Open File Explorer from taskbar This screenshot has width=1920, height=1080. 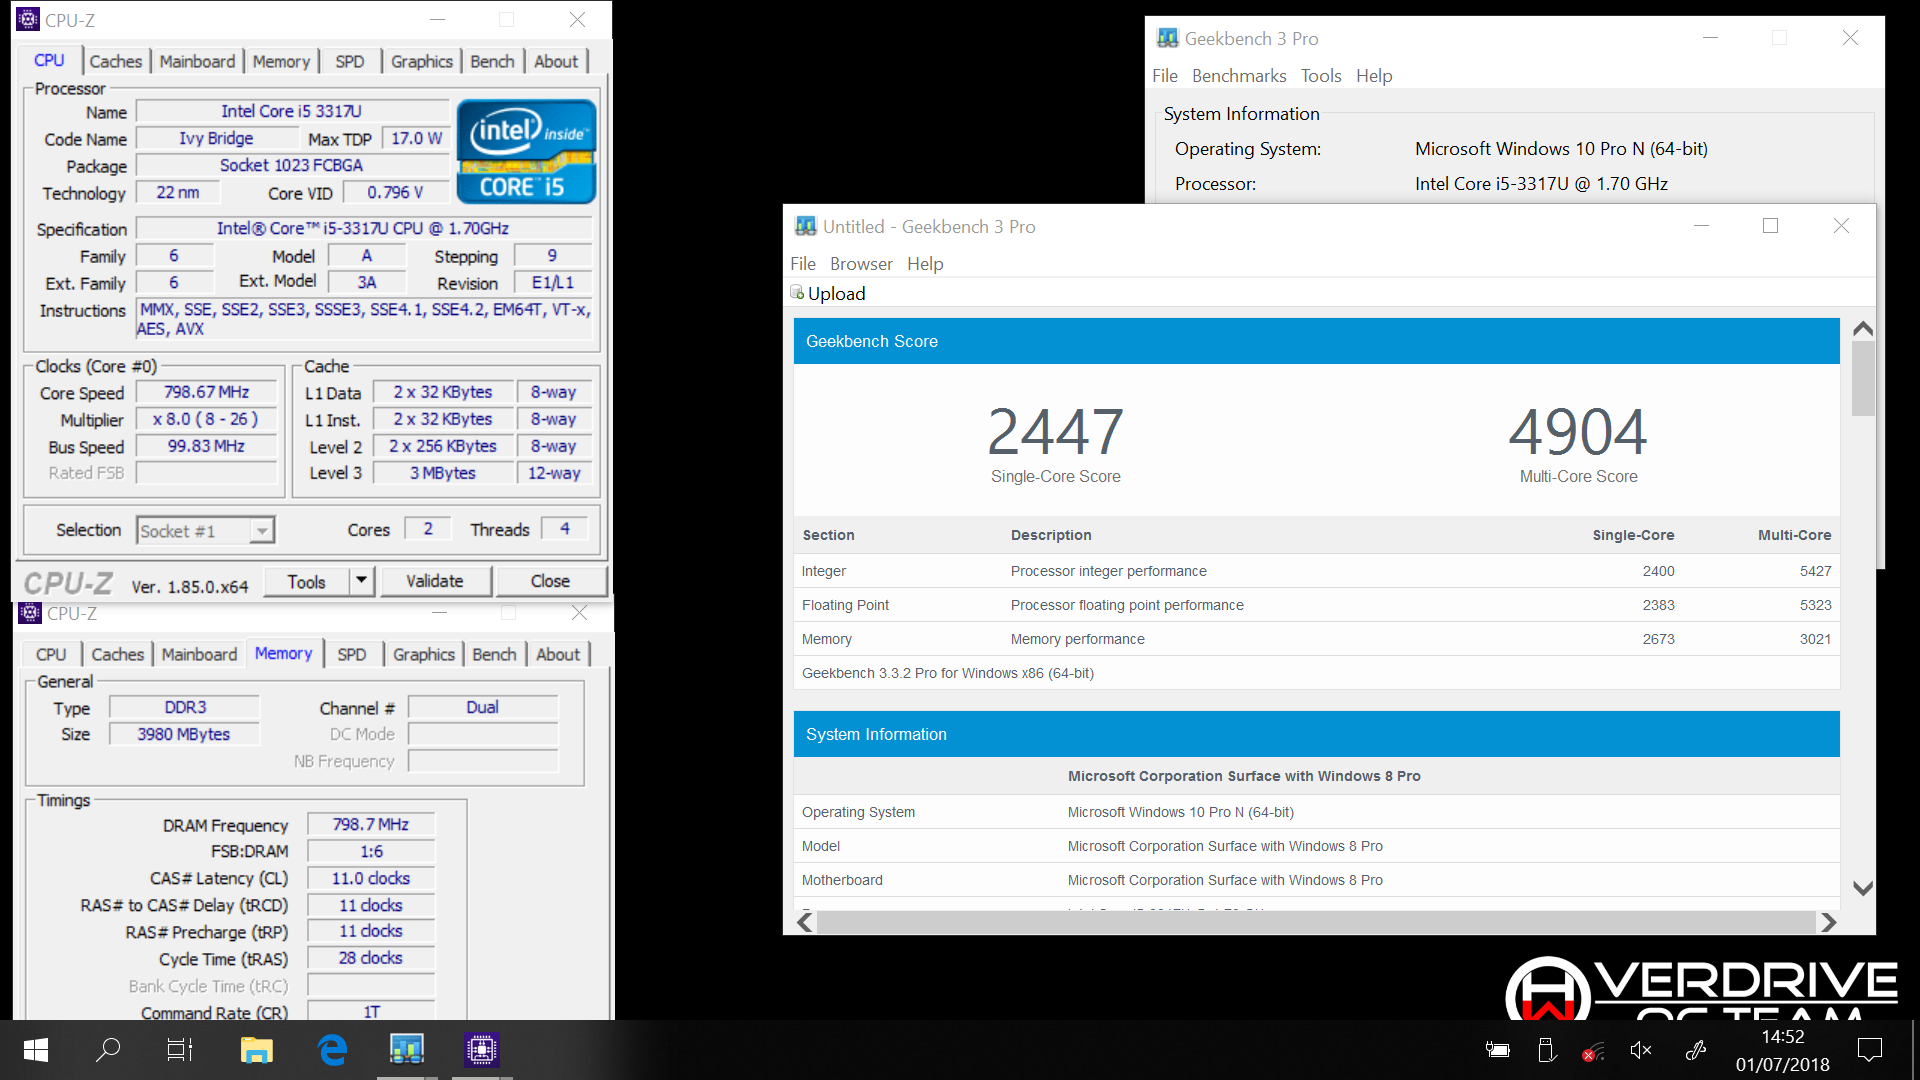tap(257, 1050)
